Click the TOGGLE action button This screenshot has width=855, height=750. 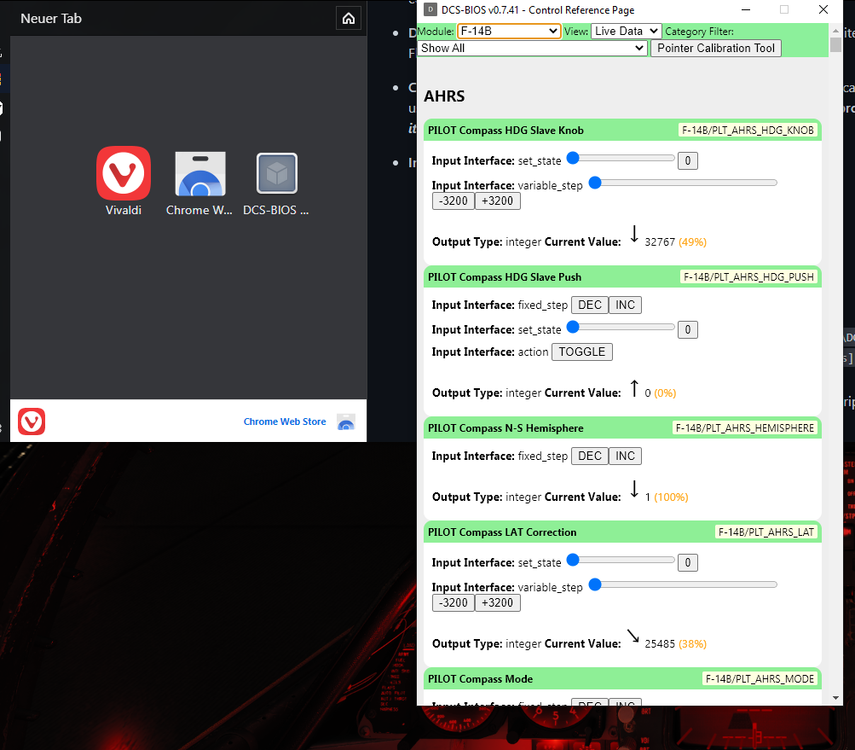pos(582,352)
